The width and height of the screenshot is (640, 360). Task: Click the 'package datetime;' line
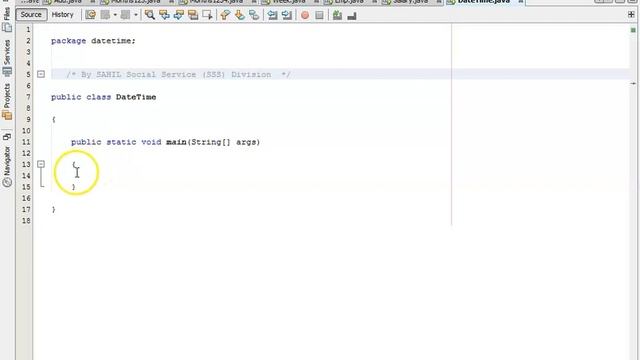pos(93,41)
